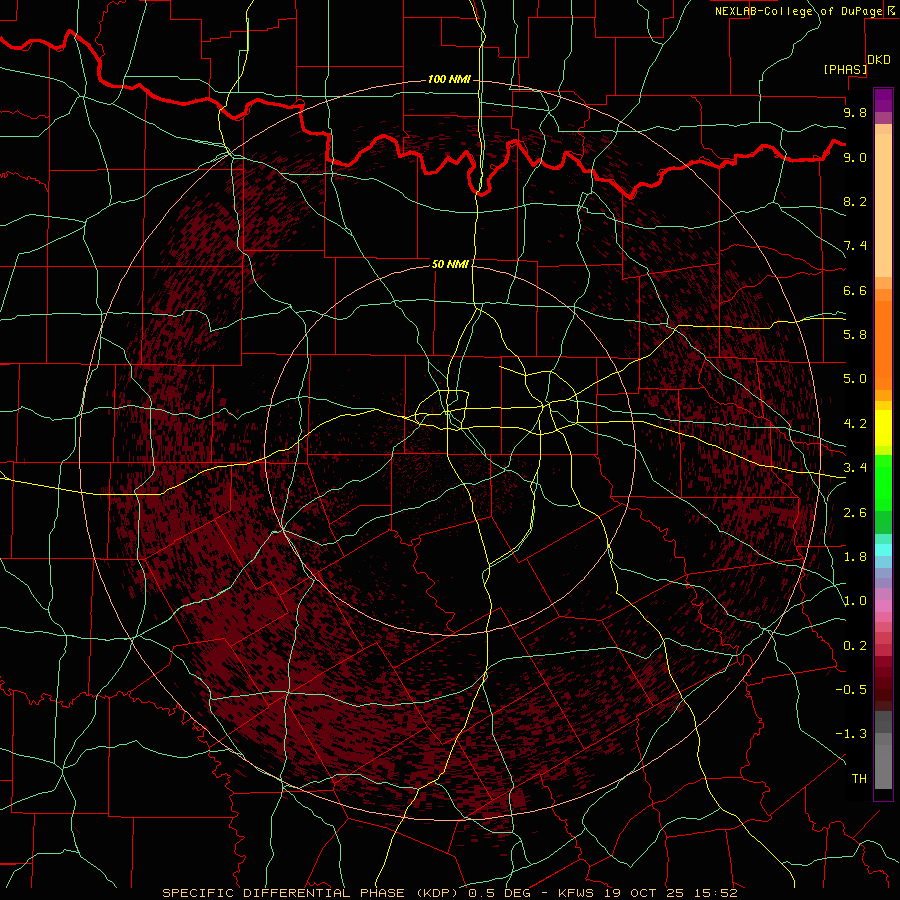
Task: Select the -1.3 scale value
Action: coord(851,734)
